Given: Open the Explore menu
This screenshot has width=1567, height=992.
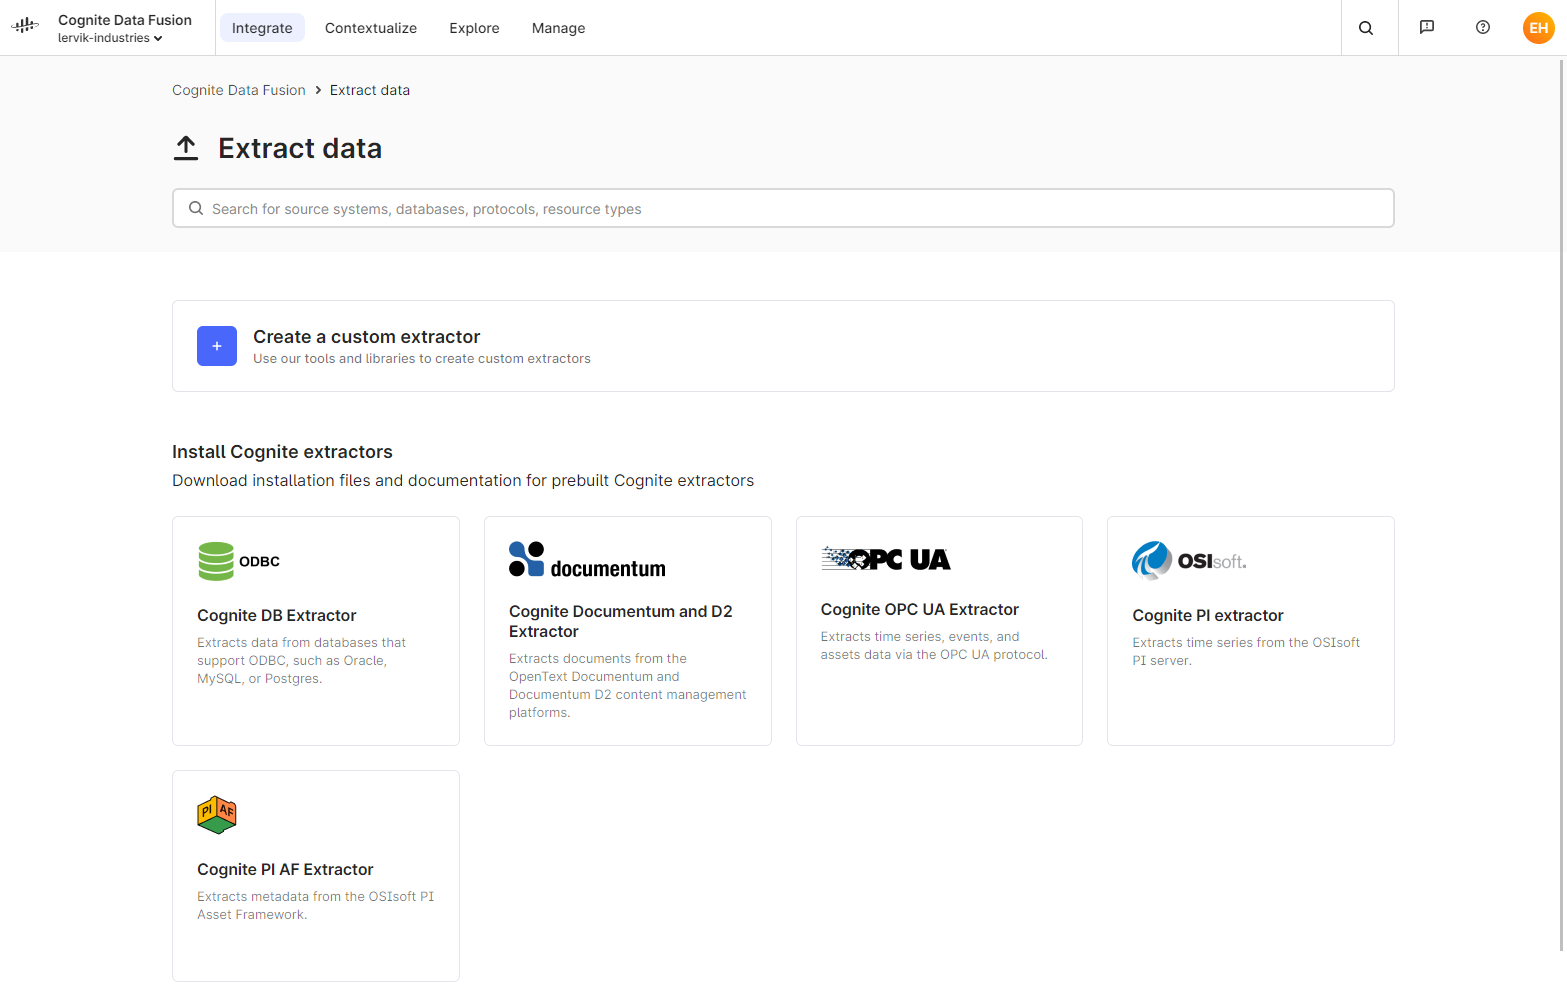Looking at the screenshot, I should pyautogui.click(x=474, y=28).
